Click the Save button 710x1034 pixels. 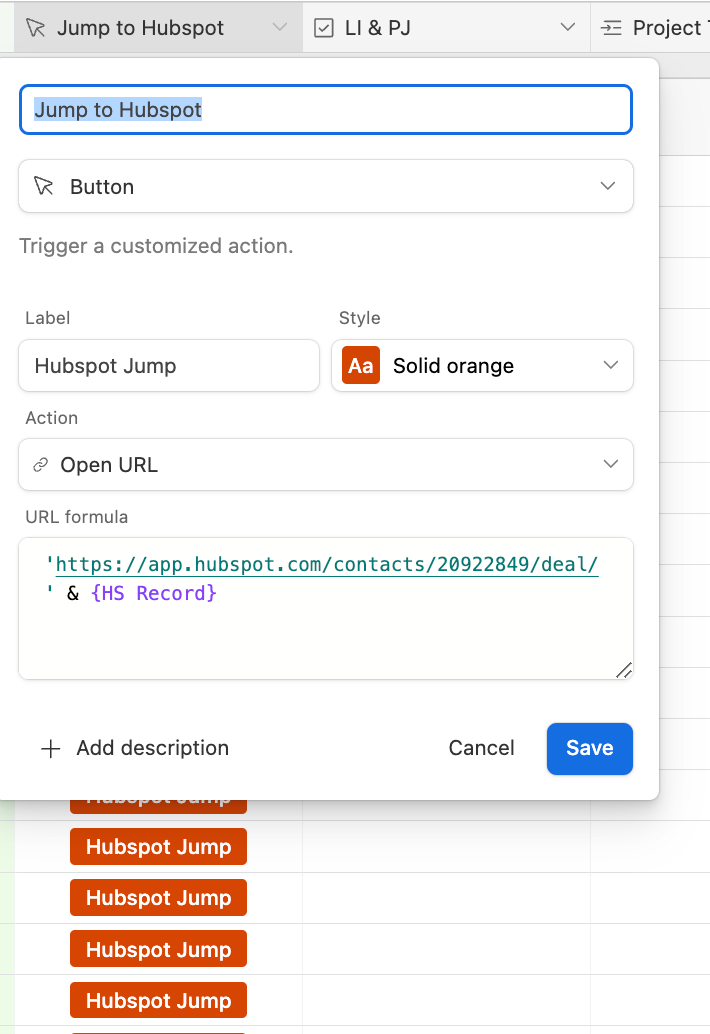(589, 748)
